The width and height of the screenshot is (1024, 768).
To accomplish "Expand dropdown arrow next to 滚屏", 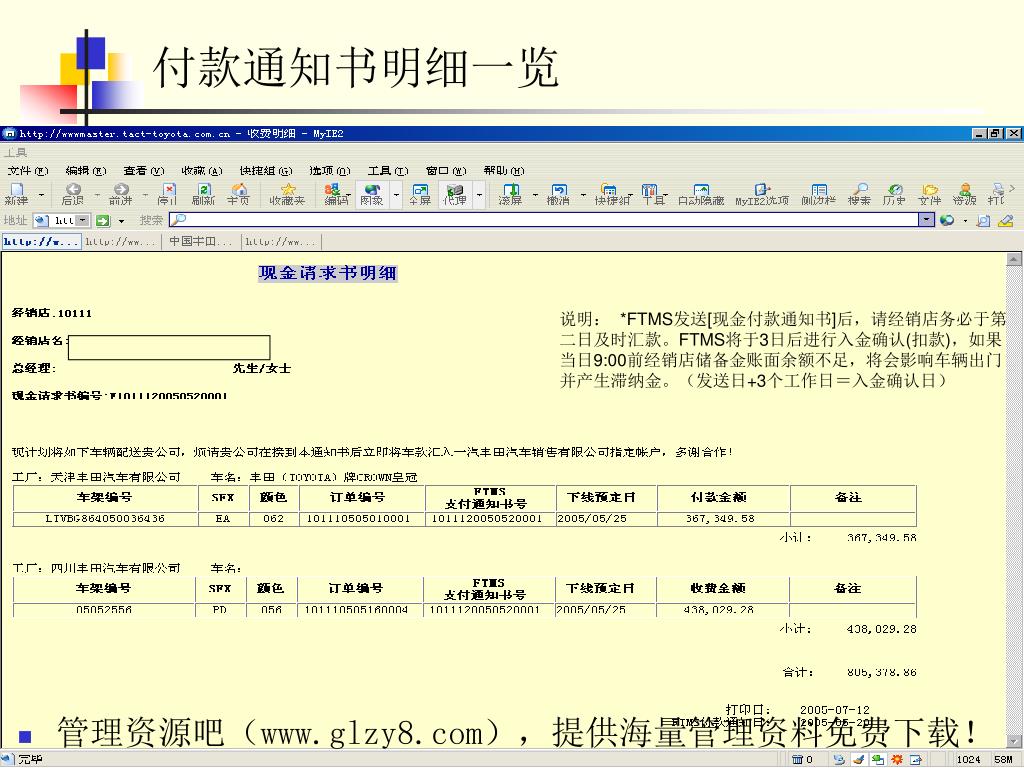I will (535, 195).
